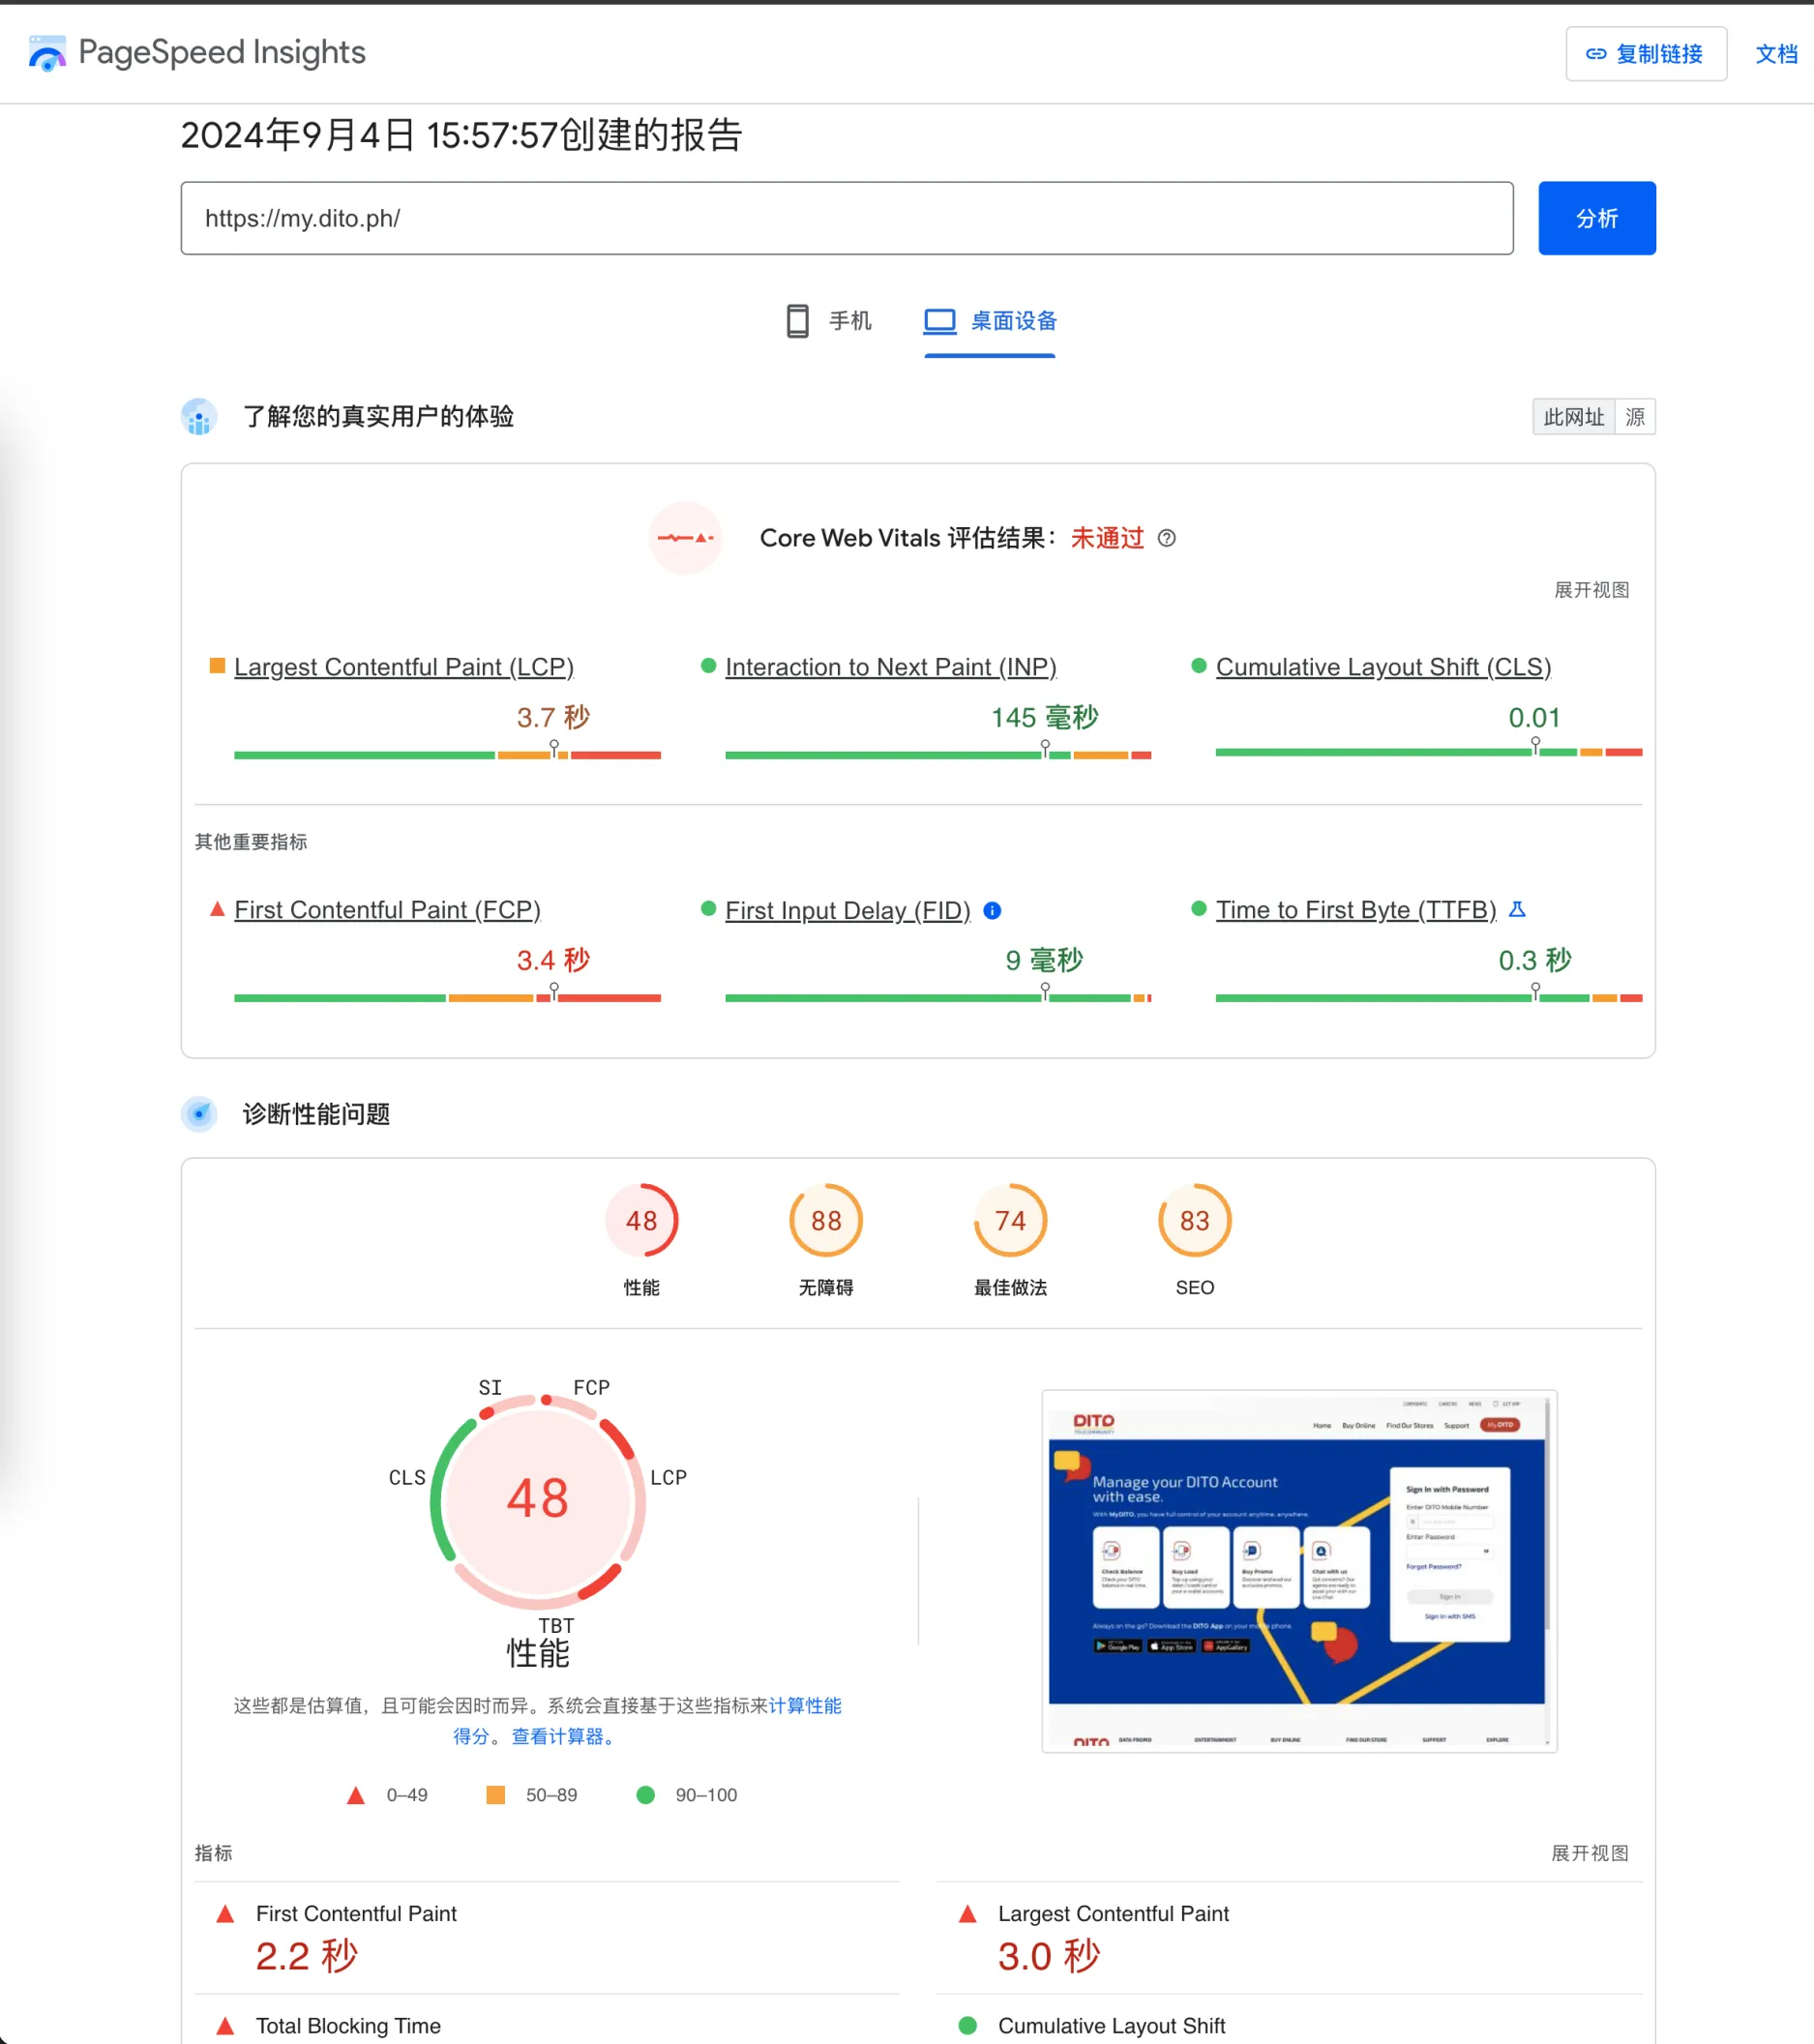Click the First Contentful Paint 2.2 秒 metric
Viewport: 1814px width, 2044px height.
[x=547, y=1939]
